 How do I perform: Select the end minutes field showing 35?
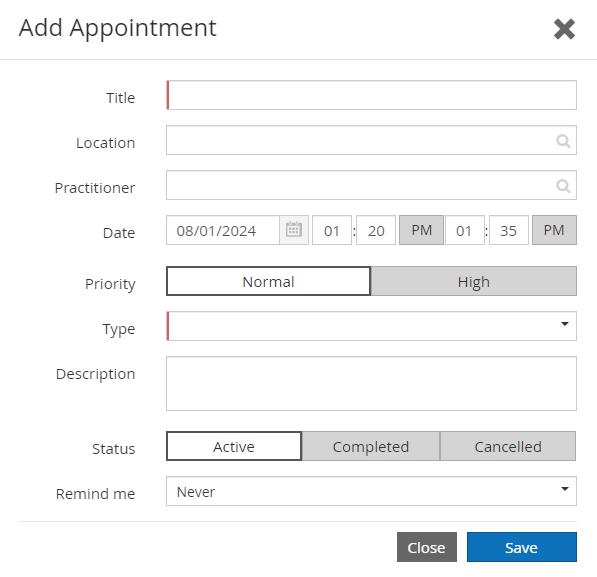pos(509,230)
